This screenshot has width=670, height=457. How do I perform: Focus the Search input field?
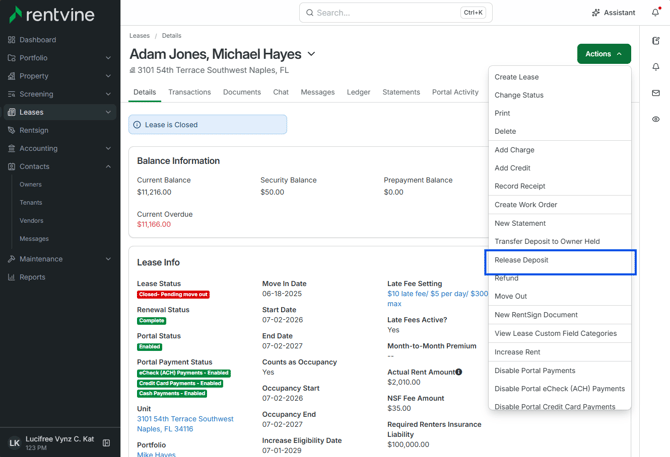pyautogui.click(x=396, y=13)
